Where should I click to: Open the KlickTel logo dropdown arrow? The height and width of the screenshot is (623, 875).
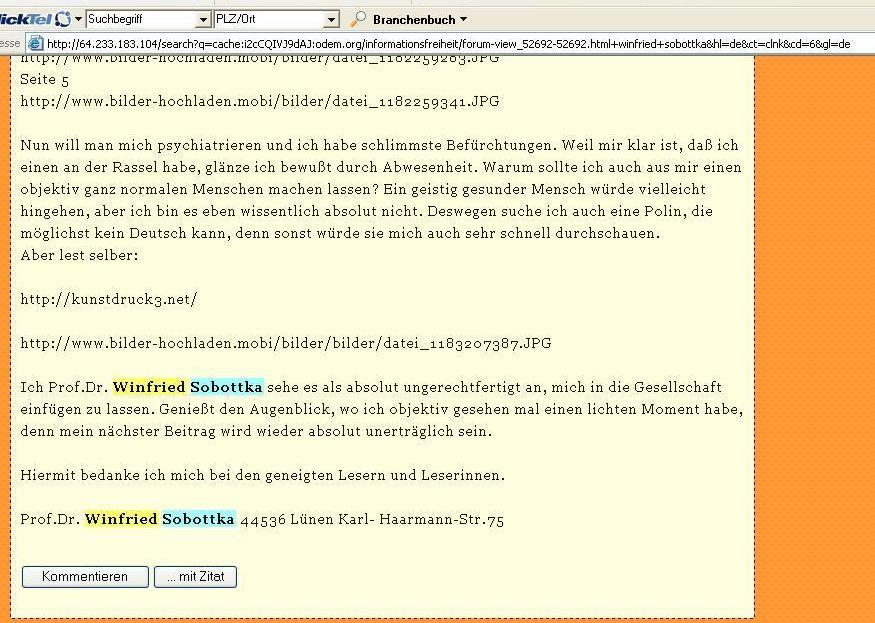coord(78,19)
